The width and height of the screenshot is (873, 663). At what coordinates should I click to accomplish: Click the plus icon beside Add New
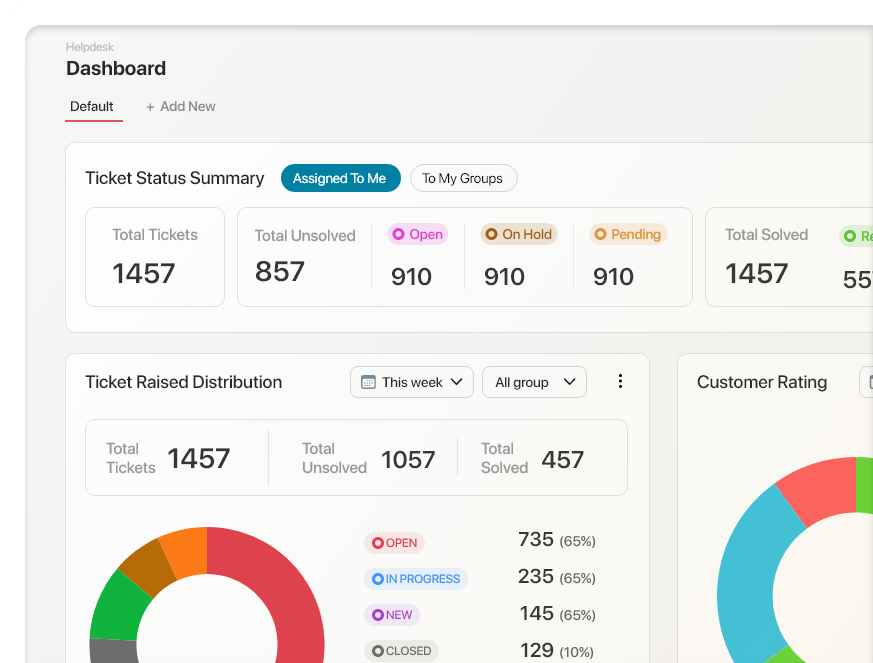point(150,107)
